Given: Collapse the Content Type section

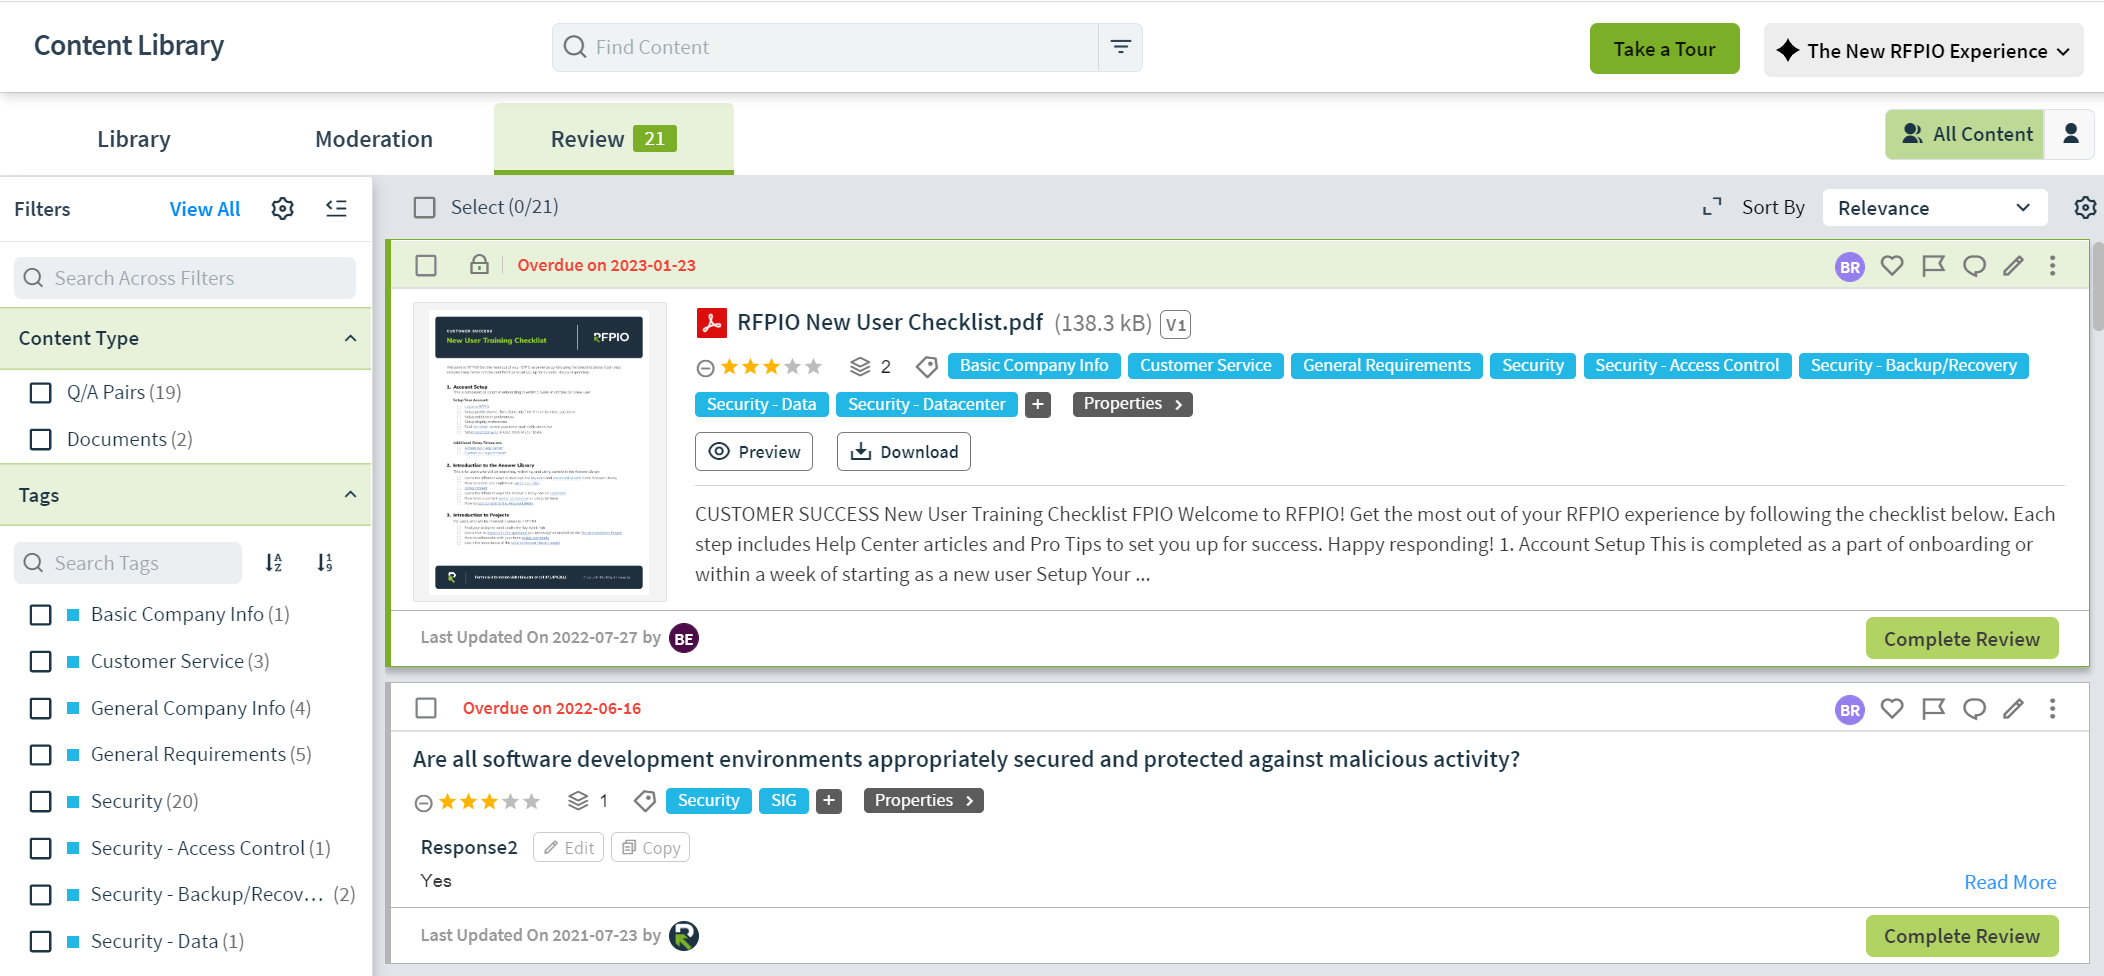Looking at the screenshot, I should pyautogui.click(x=350, y=338).
